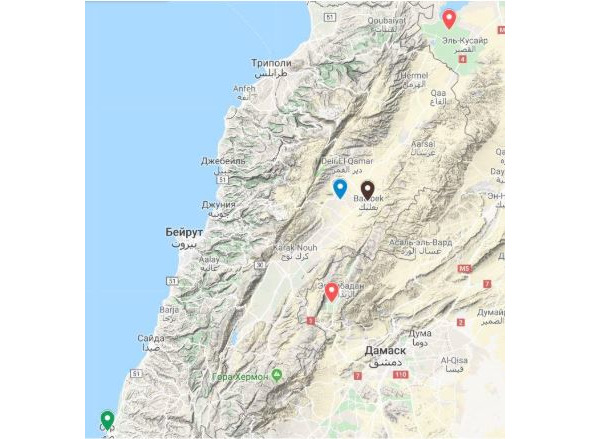Click the Дамаск city label
The image size is (591, 439).
tap(385, 351)
